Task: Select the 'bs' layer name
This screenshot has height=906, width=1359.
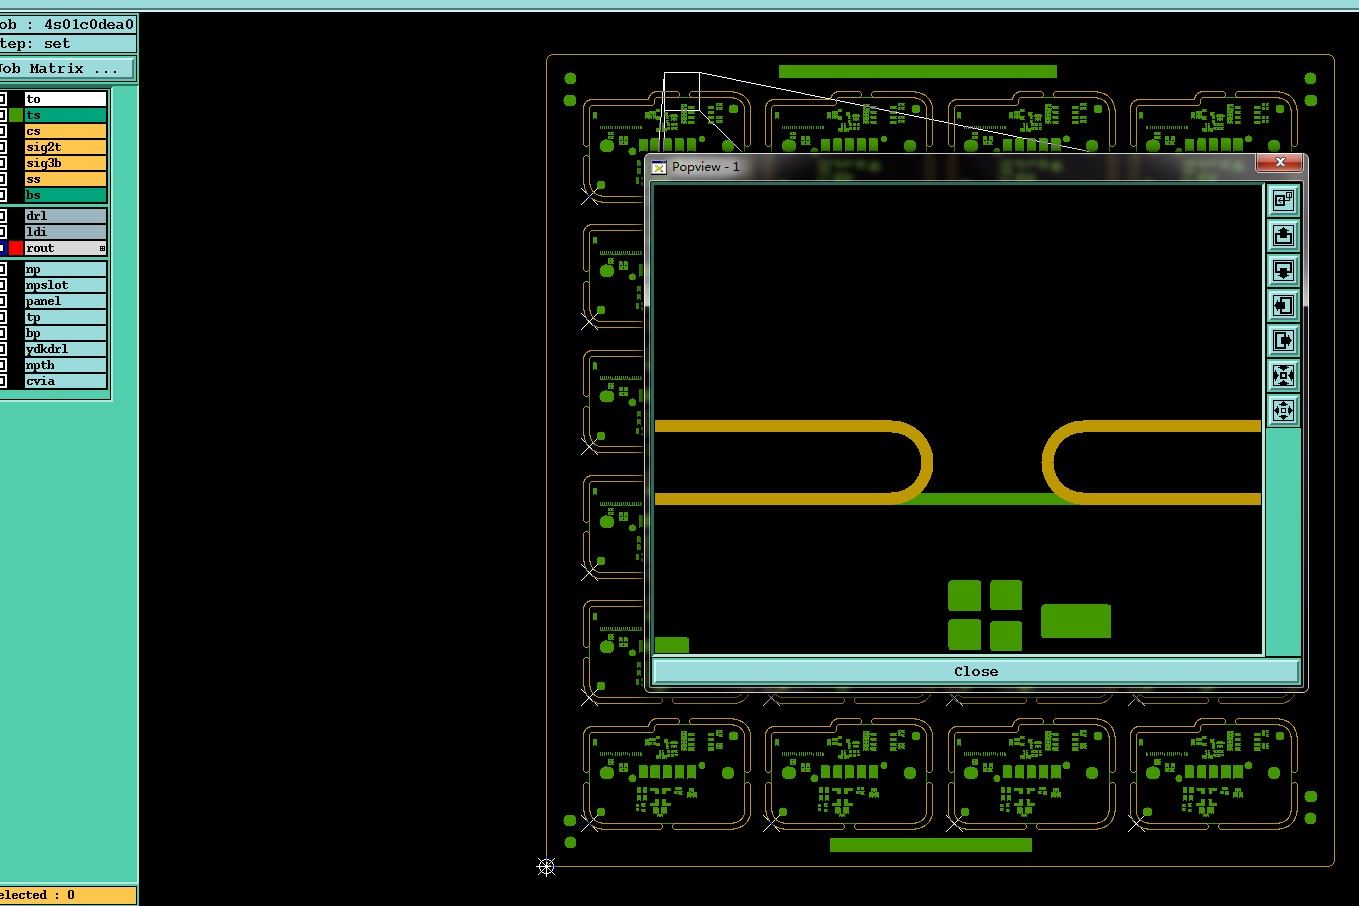Action: [x=66, y=195]
